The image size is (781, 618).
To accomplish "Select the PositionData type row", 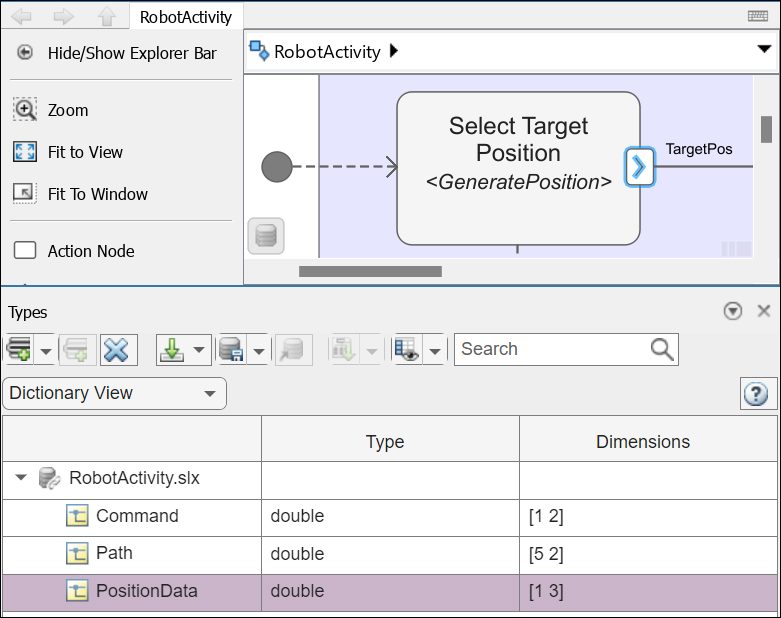I will 390,593.
